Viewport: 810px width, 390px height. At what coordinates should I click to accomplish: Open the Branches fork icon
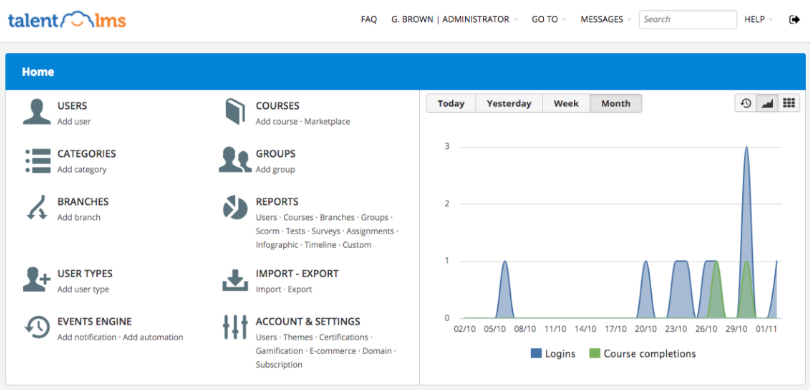click(37, 209)
